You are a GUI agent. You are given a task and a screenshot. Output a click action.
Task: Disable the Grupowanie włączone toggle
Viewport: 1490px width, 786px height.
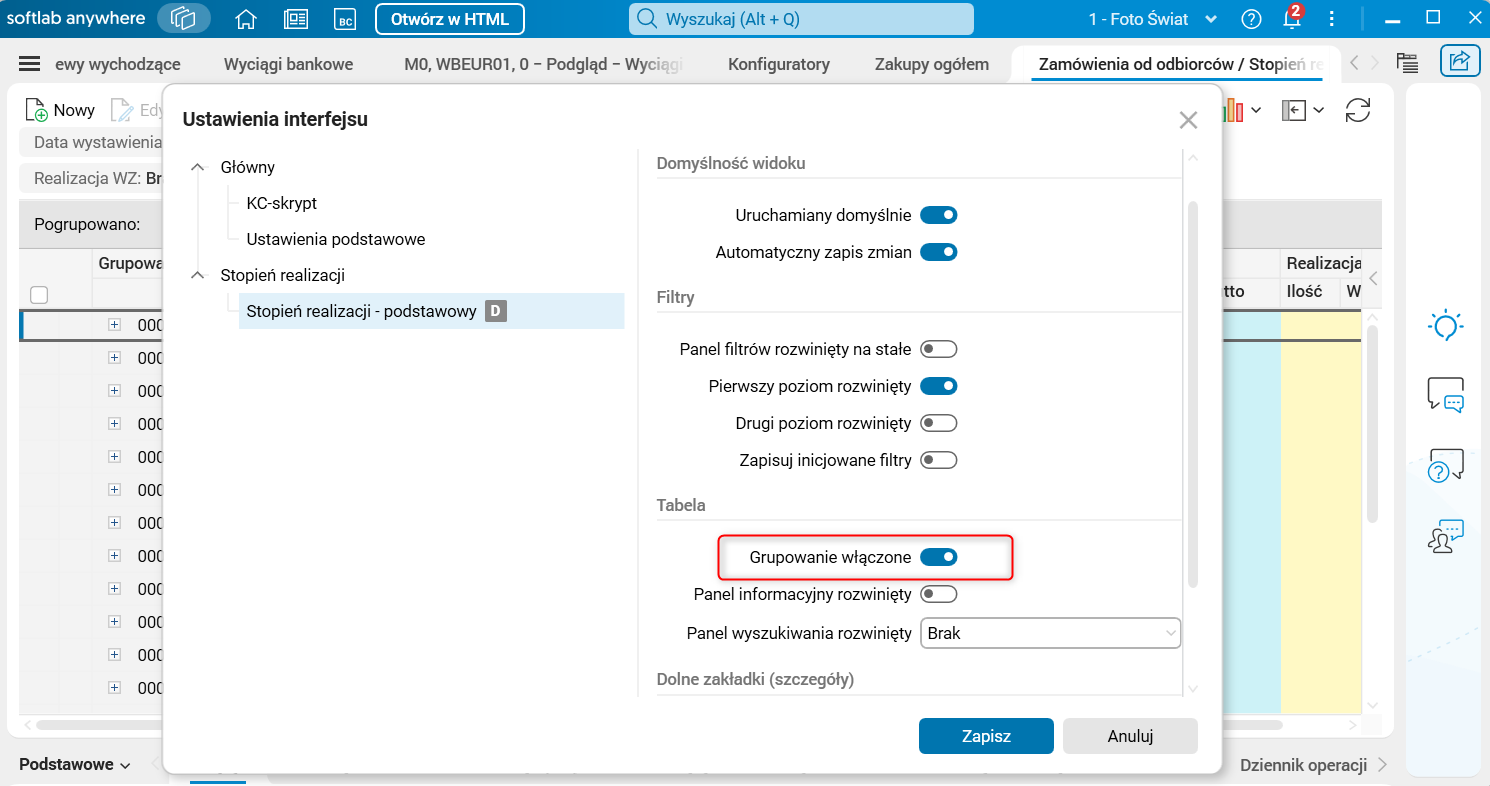click(x=938, y=557)
